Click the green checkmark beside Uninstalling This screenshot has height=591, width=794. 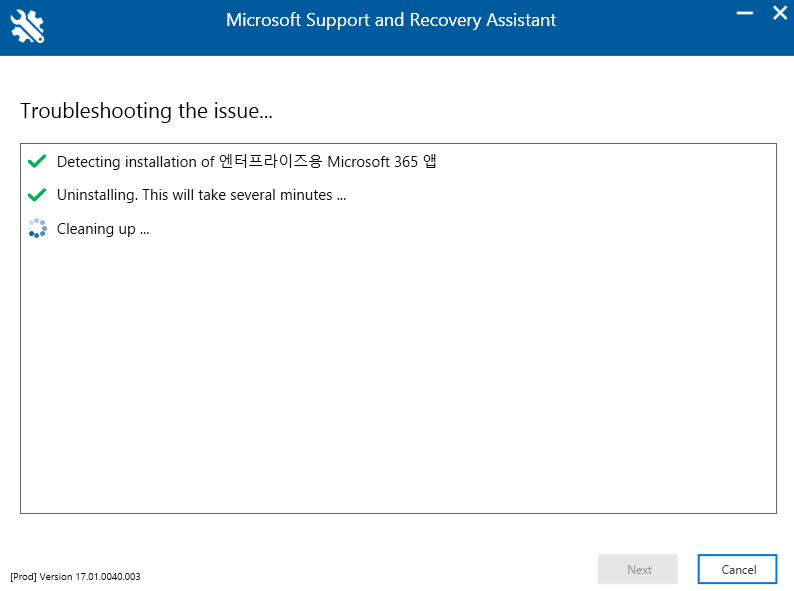click(x=37, y=194)
